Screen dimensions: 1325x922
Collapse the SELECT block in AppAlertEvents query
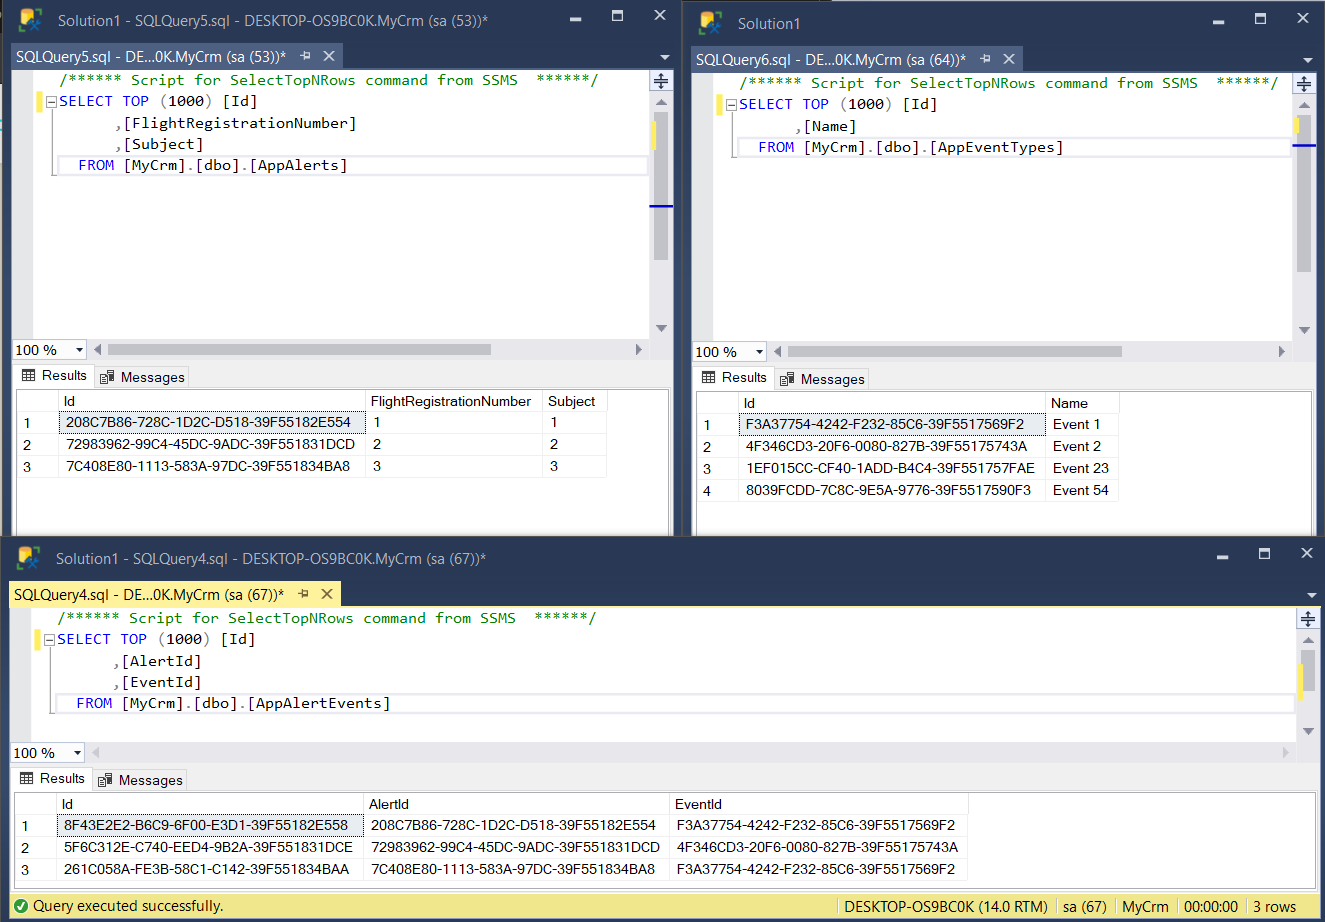[x=49, y=640]
